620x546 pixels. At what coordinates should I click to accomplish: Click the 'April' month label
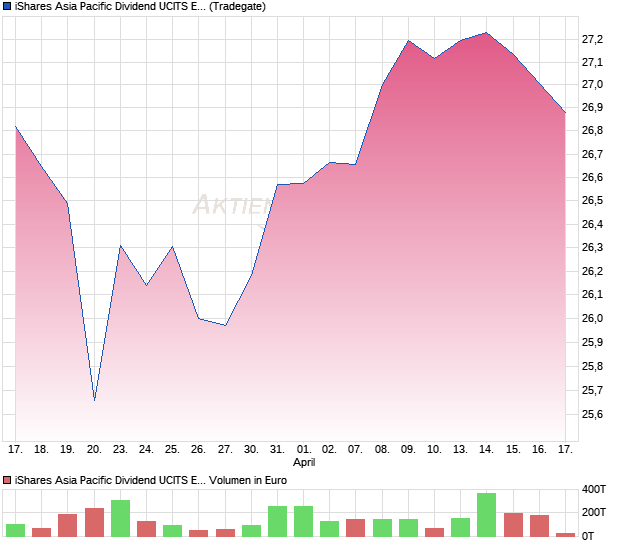pyautogui.click(x=304, y=462)
